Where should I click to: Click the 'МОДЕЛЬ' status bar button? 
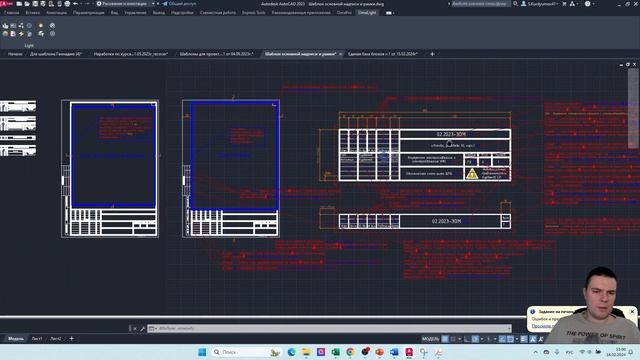430,339
